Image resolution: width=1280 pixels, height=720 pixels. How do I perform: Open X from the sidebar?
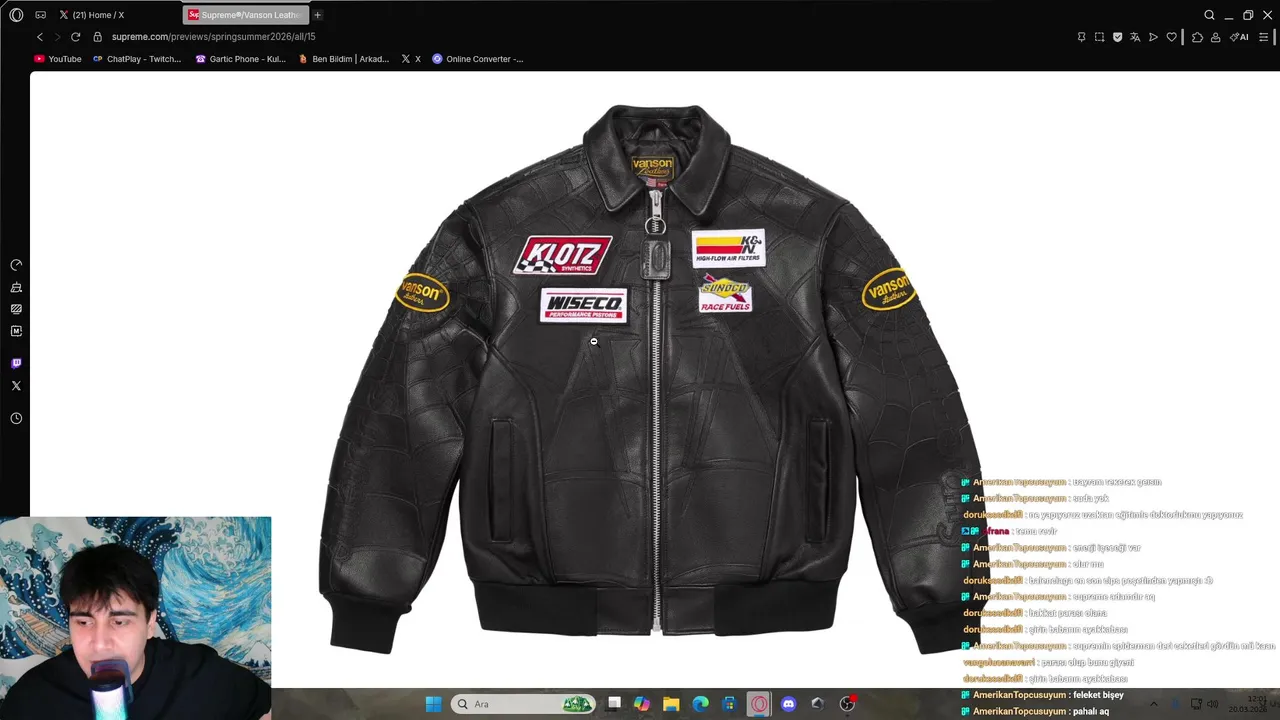pyautogui.click(x=16, y=385)
